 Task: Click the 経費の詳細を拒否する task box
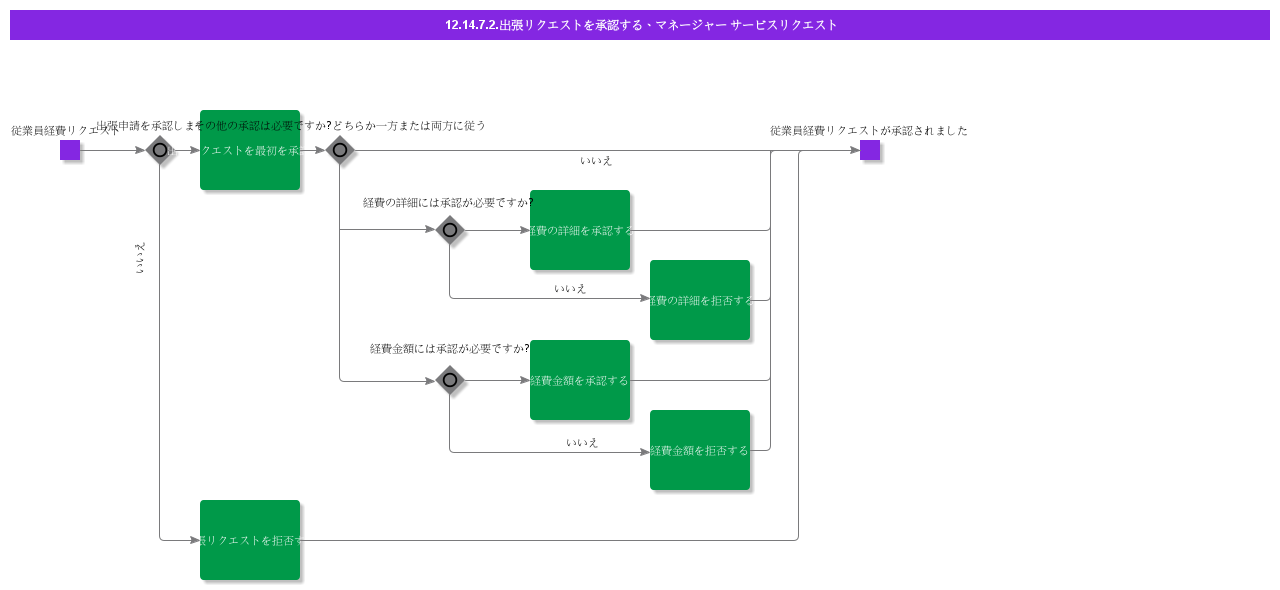pyautogui.click(x=700, y=300)
